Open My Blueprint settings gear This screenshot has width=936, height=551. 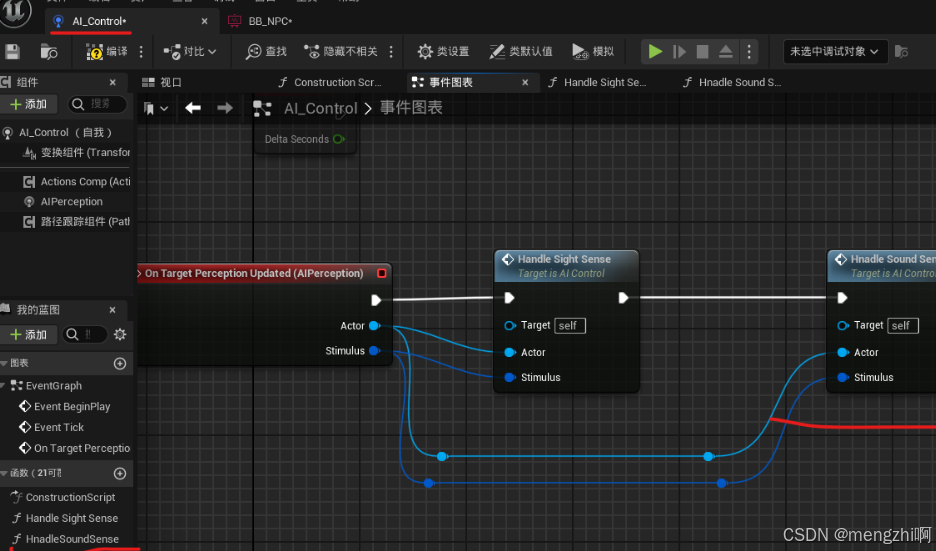pyautogui.click(x=120, y=335)
